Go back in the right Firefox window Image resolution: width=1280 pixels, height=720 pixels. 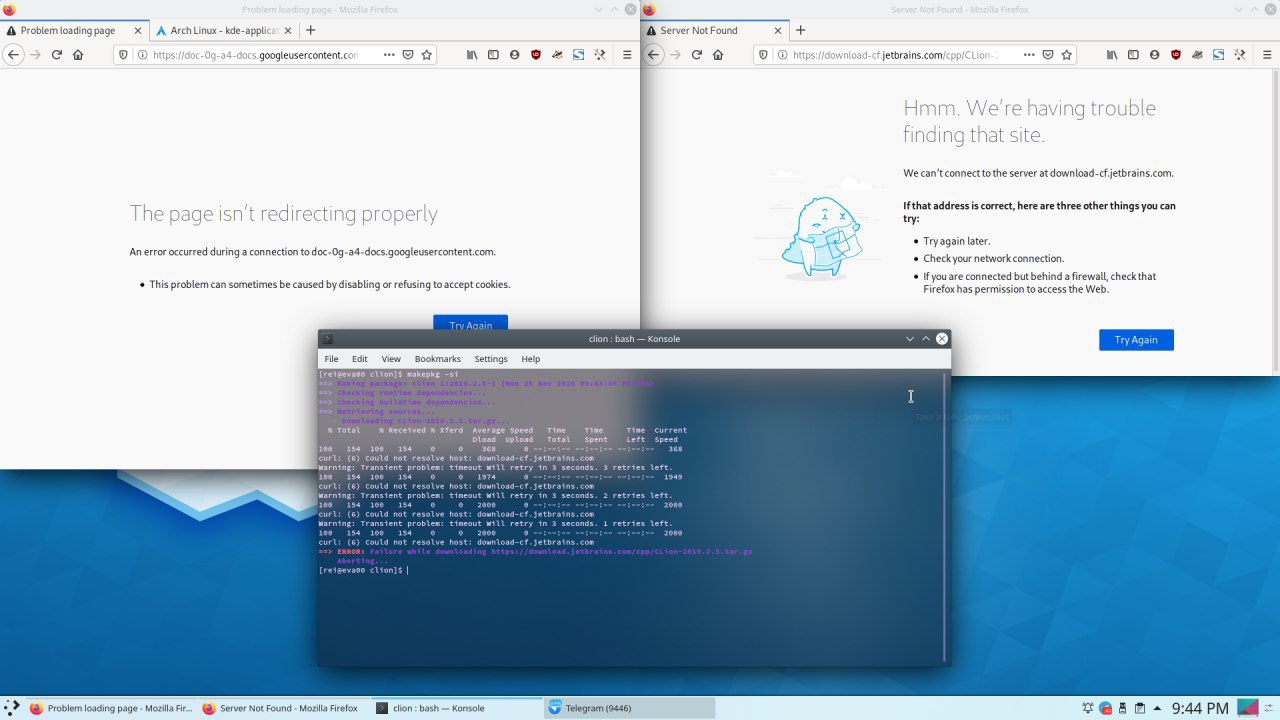pos(653,55)
